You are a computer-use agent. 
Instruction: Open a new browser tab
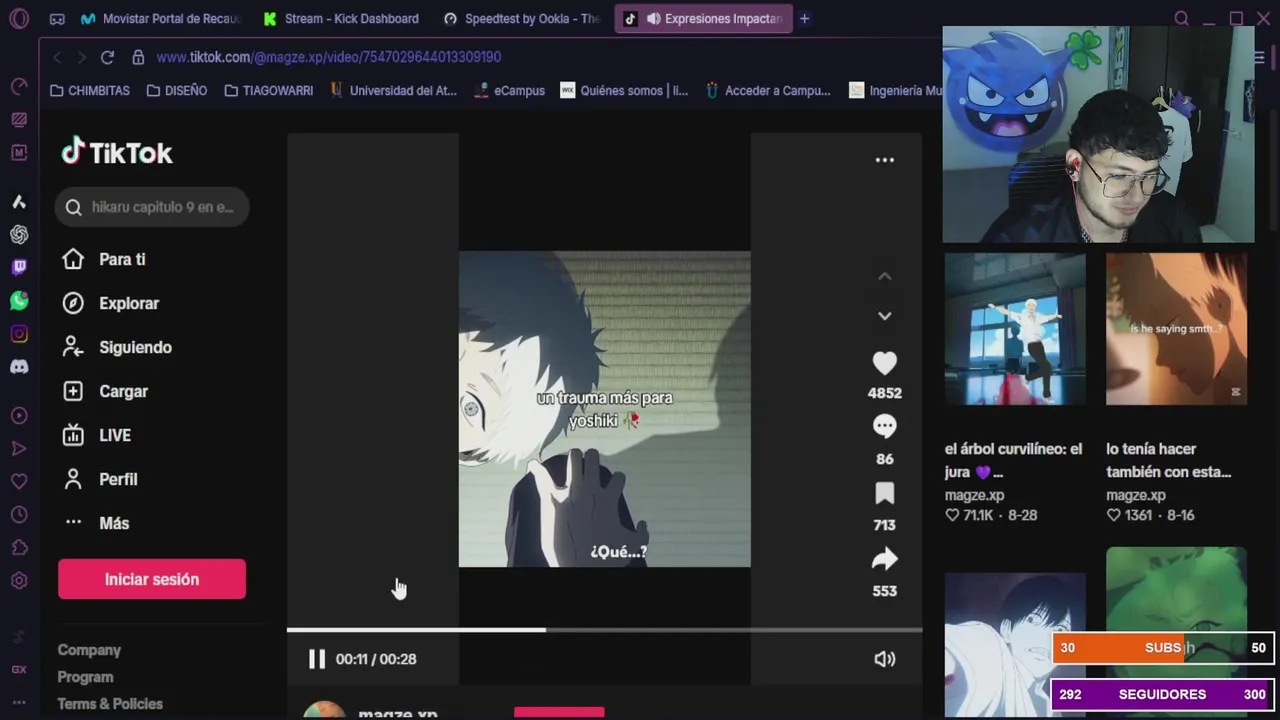(x=804, y=18)
